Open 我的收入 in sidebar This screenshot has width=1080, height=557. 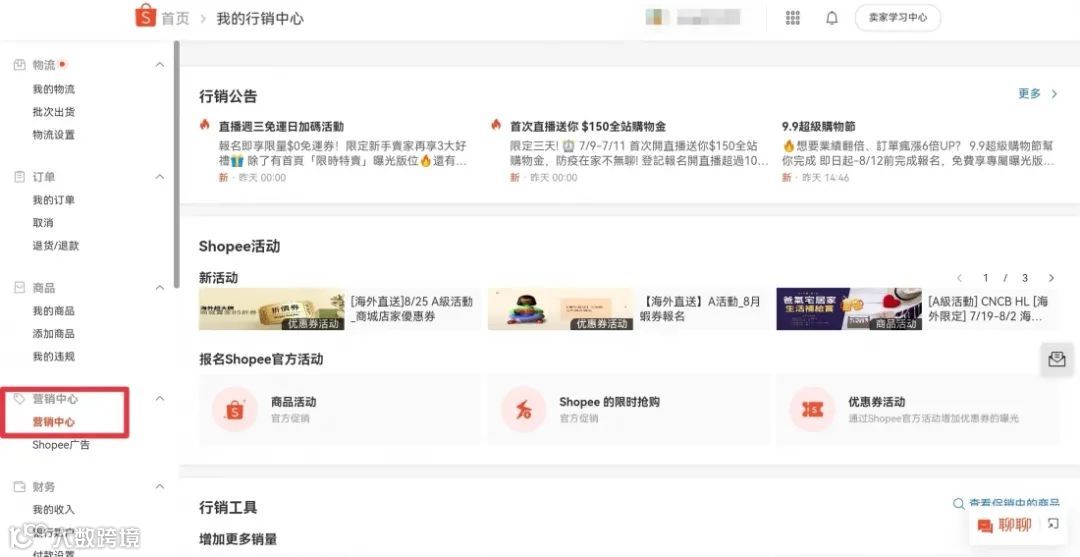(x=54, y=510)
